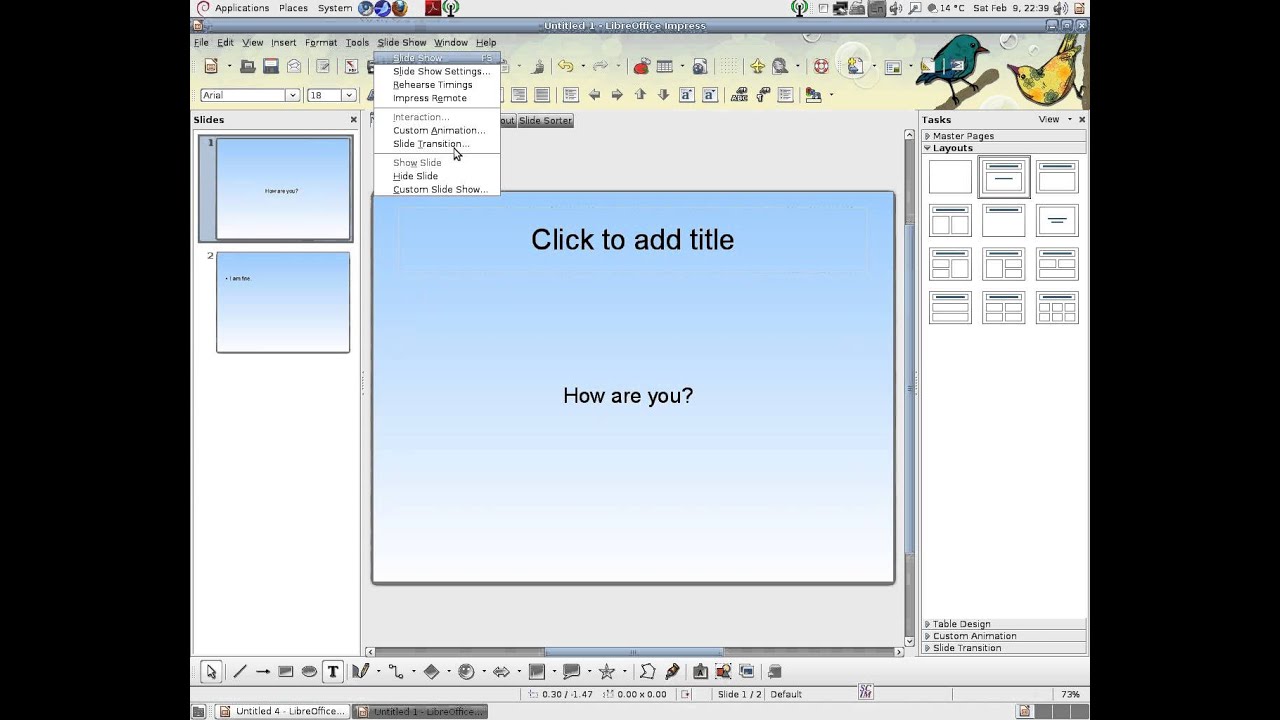This screenshot has width=1280, height=720.
Task: Open the Connector tool dropdown arrow
Action: [413, 672]
